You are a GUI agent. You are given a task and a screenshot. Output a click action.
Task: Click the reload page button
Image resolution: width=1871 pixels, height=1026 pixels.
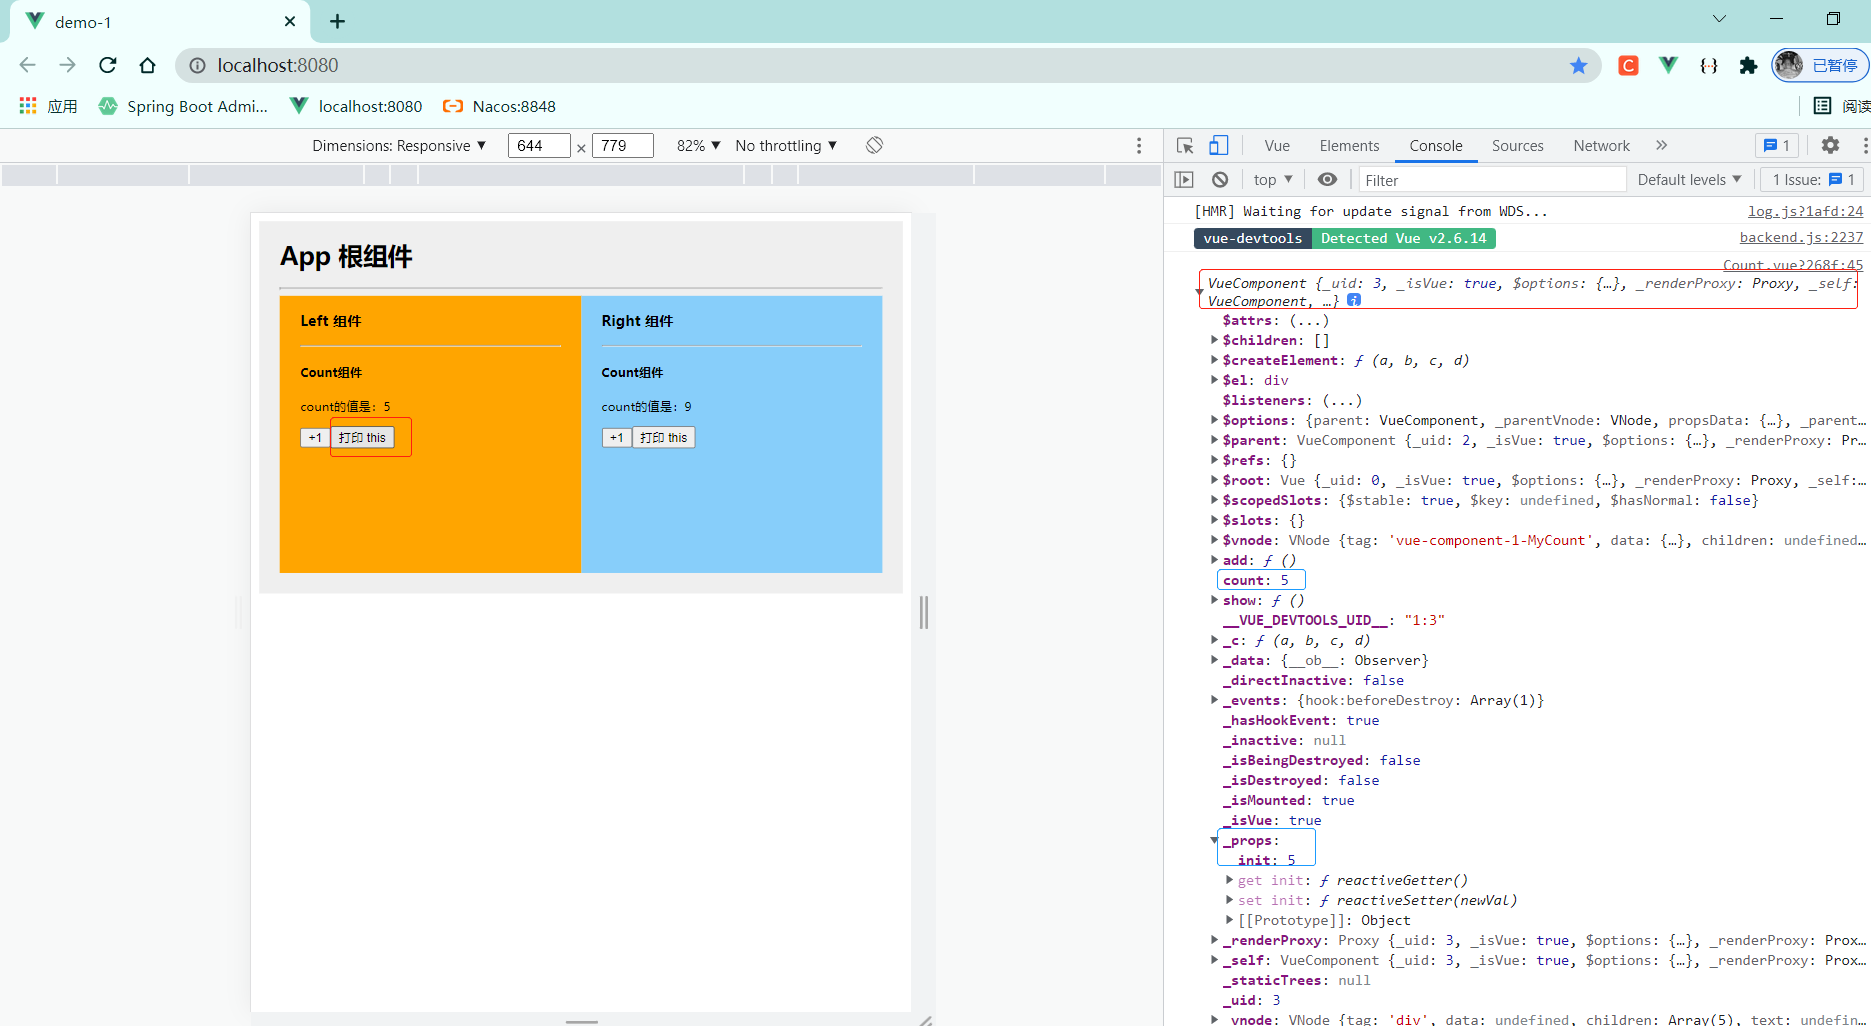coord(108,66)
